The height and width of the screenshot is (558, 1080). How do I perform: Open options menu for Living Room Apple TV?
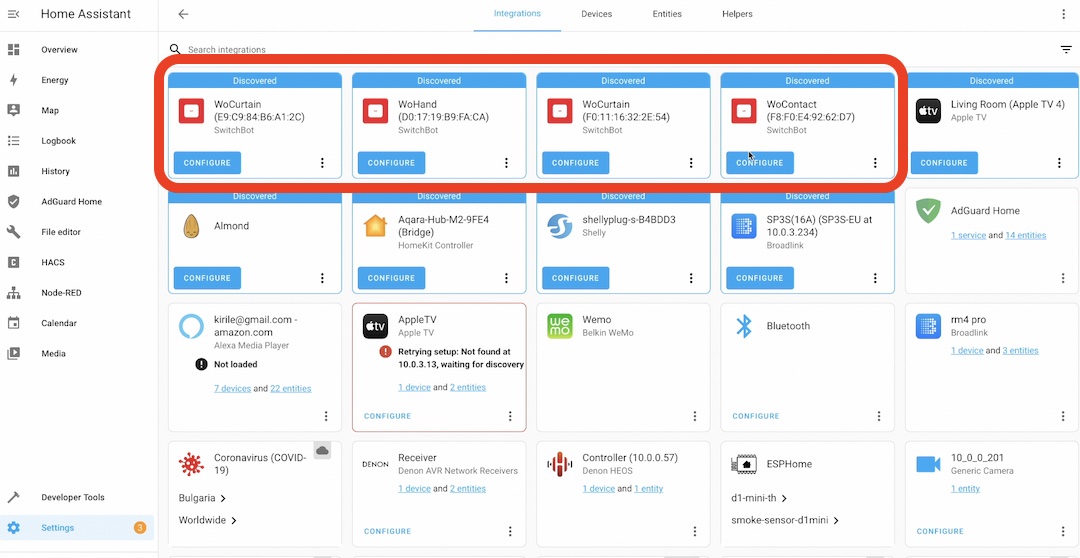click(x=1059, y=163)
